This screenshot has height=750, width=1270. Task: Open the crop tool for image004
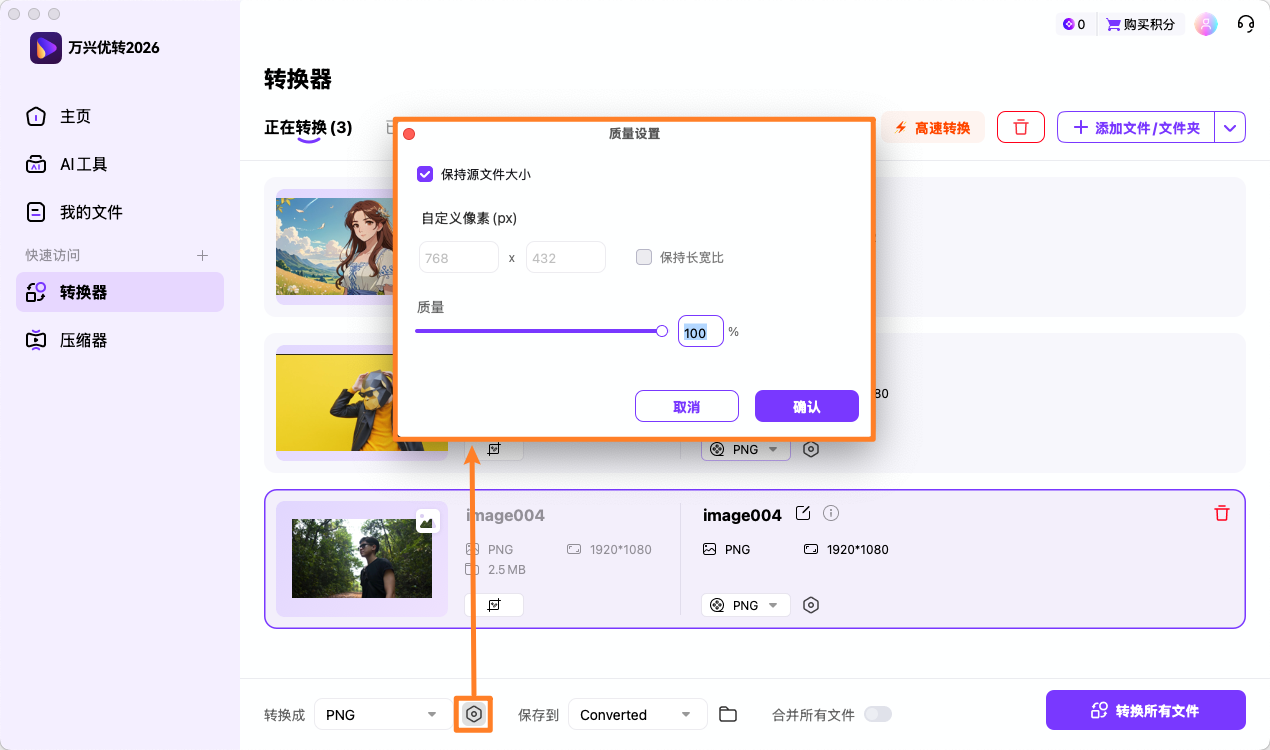[496, 604]
